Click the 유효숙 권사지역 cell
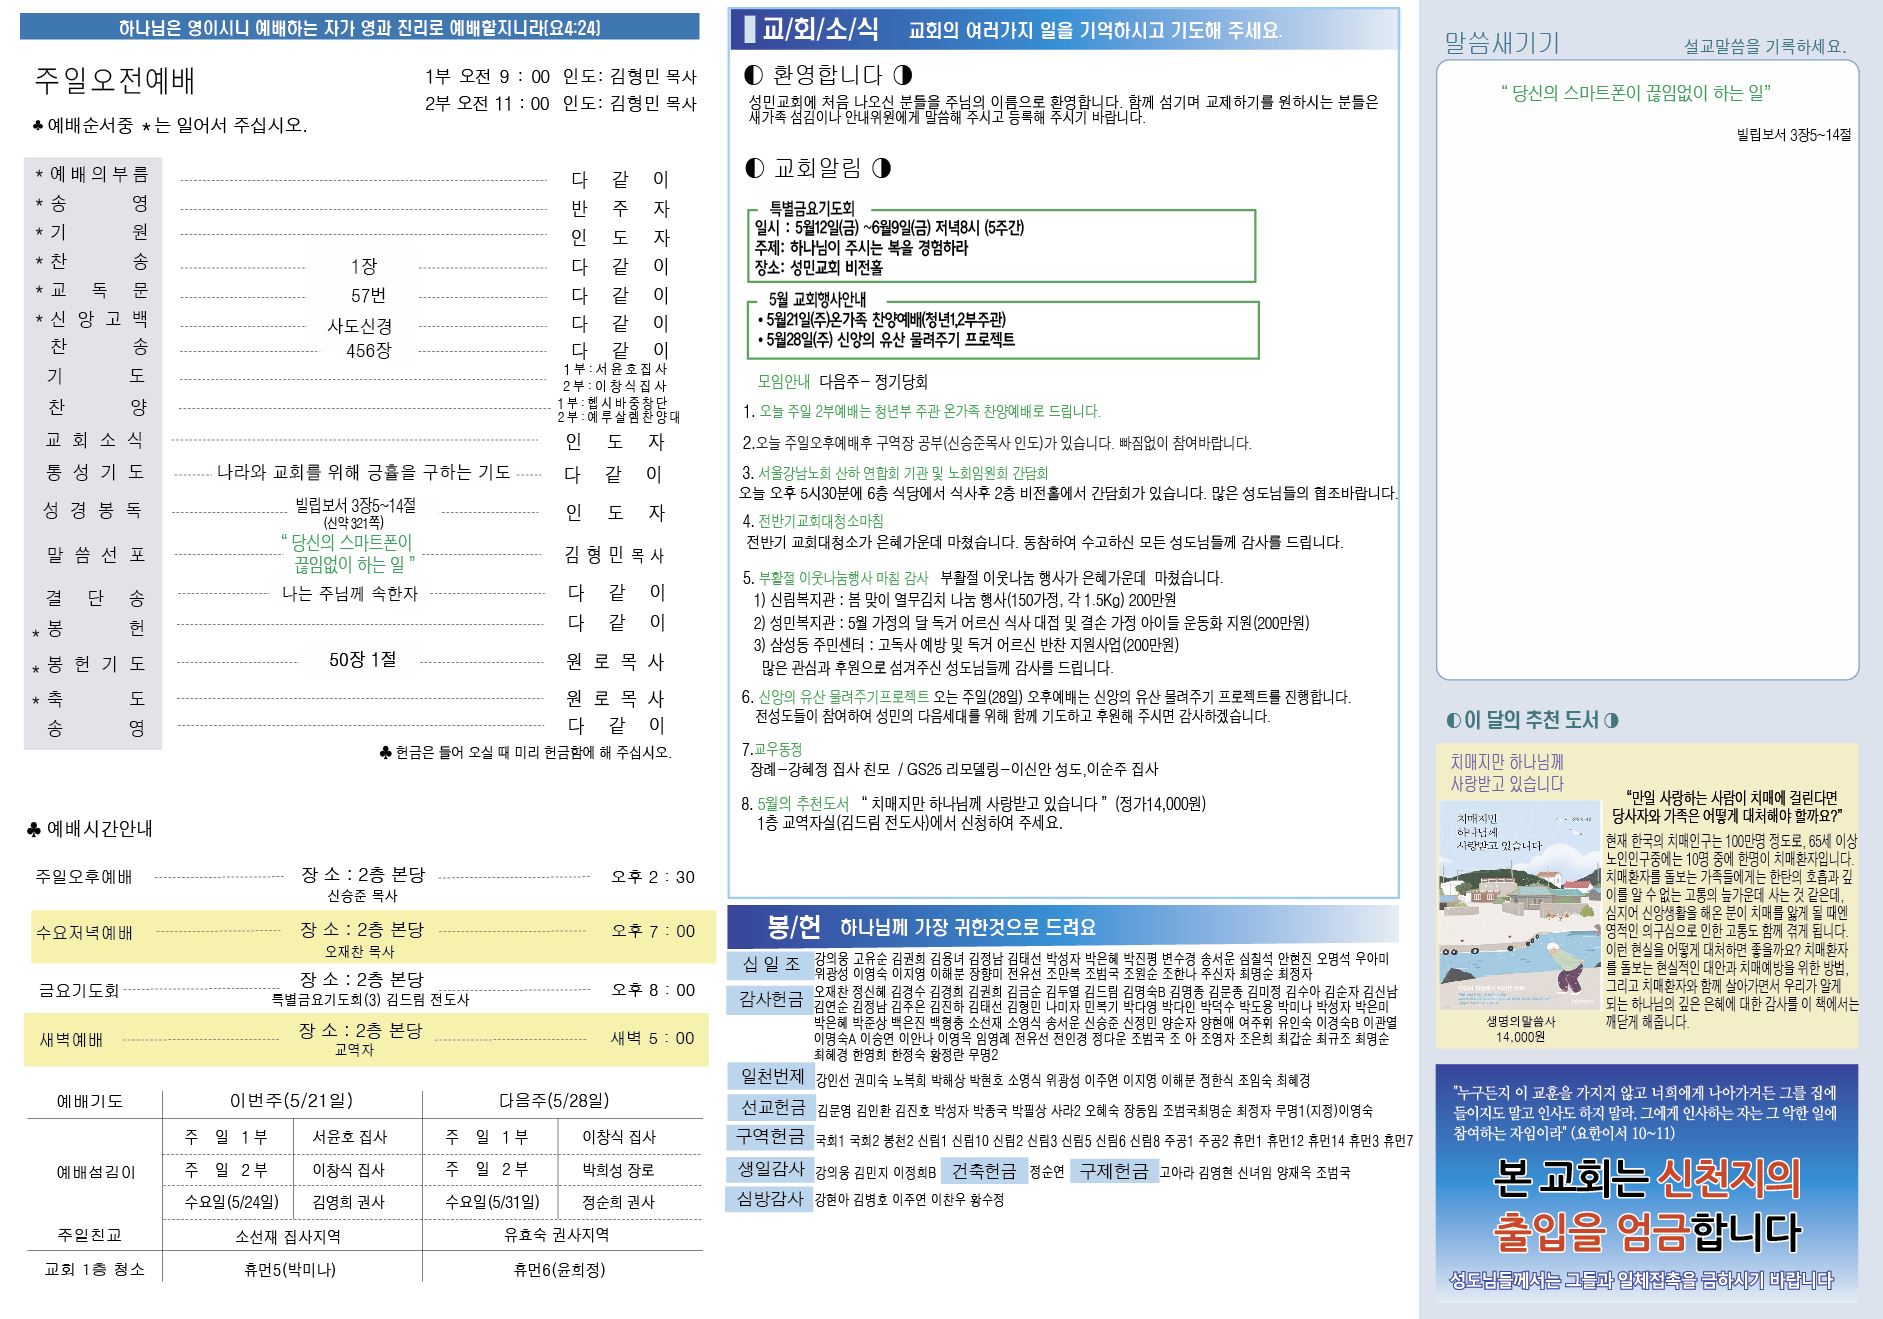The height and width of the screenshot is (1319, 1883). 557,1235
